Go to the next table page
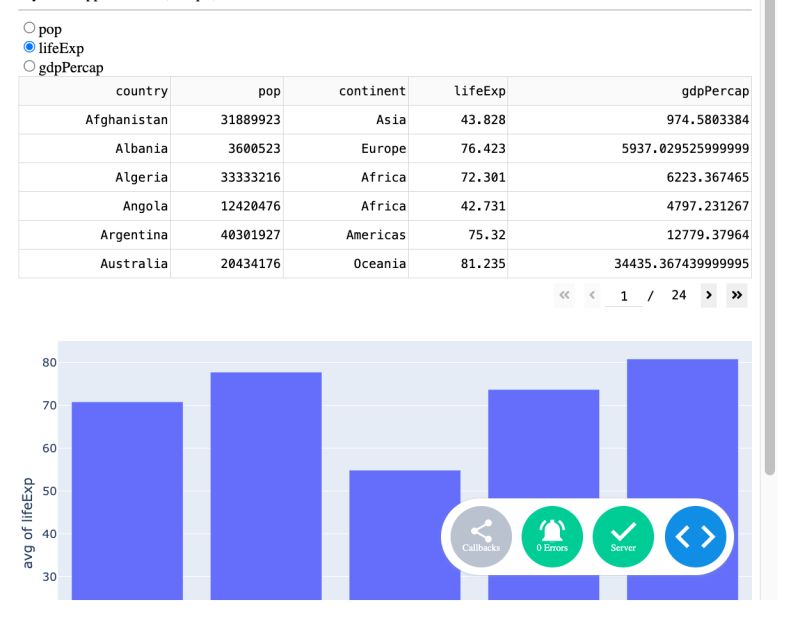 tap(709, 295)
